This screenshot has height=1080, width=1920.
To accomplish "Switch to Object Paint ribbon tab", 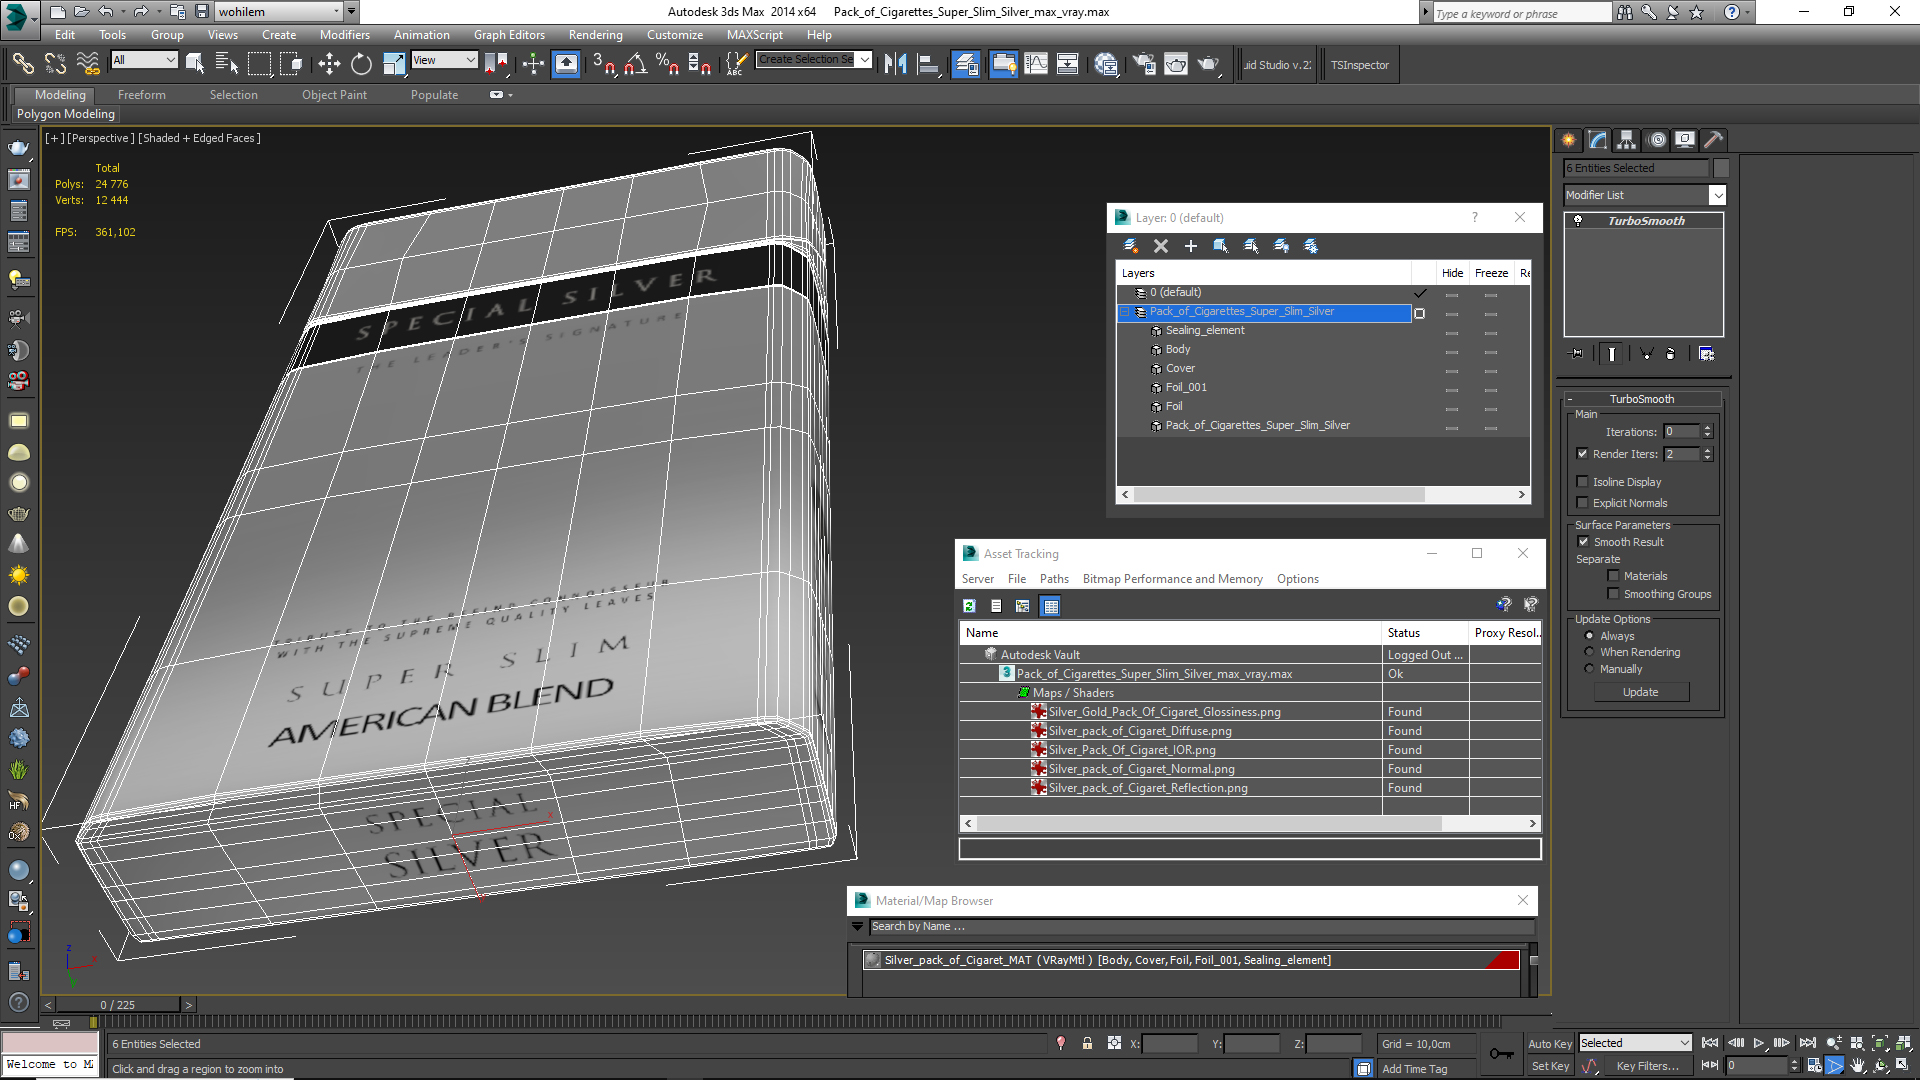I will point(334,95).
